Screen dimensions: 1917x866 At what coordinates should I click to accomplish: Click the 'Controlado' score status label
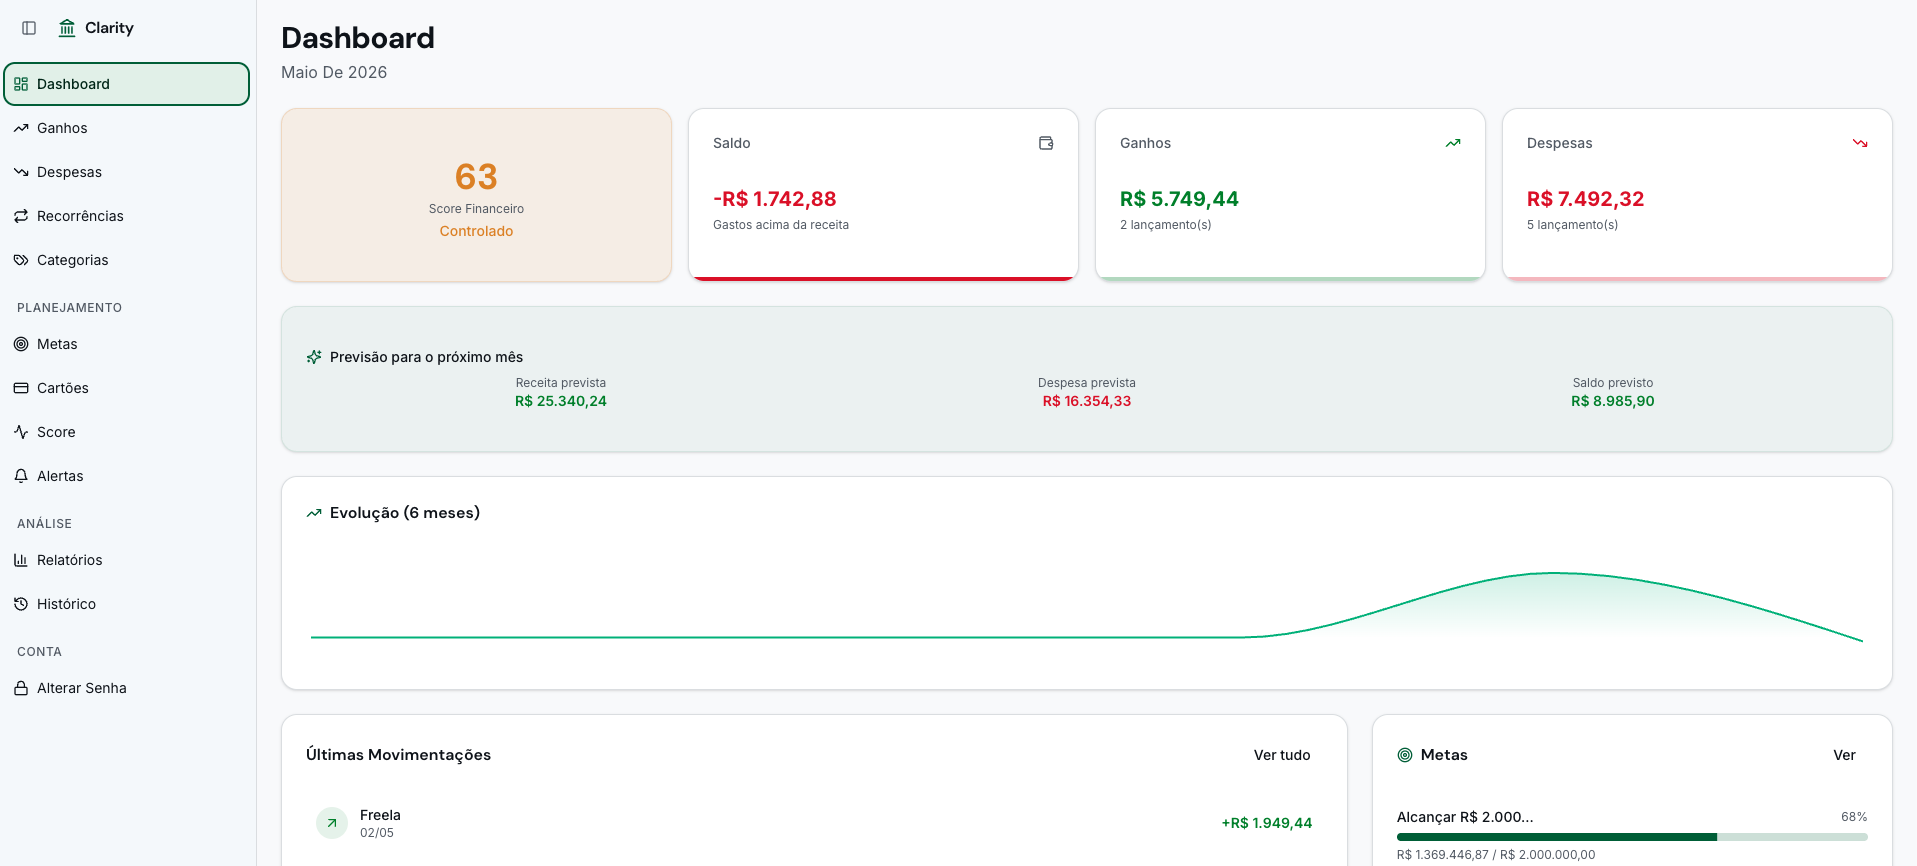click(476, 231)
